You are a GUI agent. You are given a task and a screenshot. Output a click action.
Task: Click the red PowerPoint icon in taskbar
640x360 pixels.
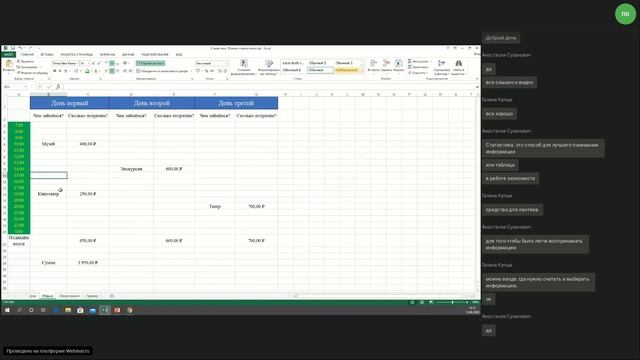(x=117, y=310)
